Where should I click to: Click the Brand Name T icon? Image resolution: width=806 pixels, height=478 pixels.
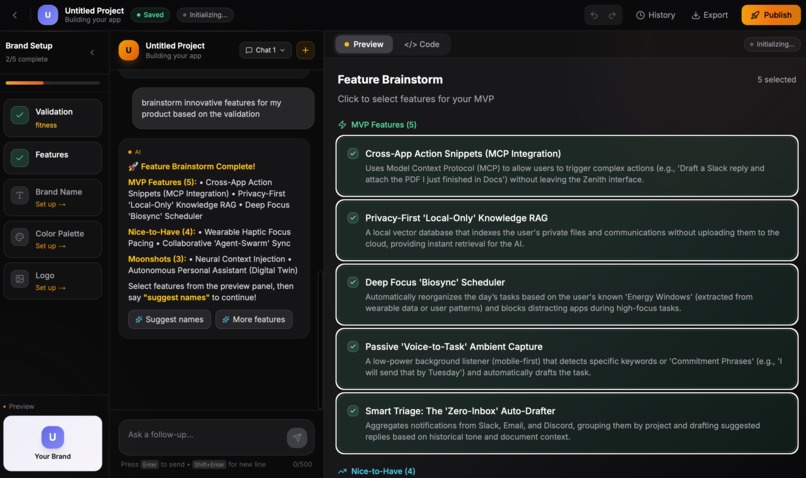click(20, 195)
